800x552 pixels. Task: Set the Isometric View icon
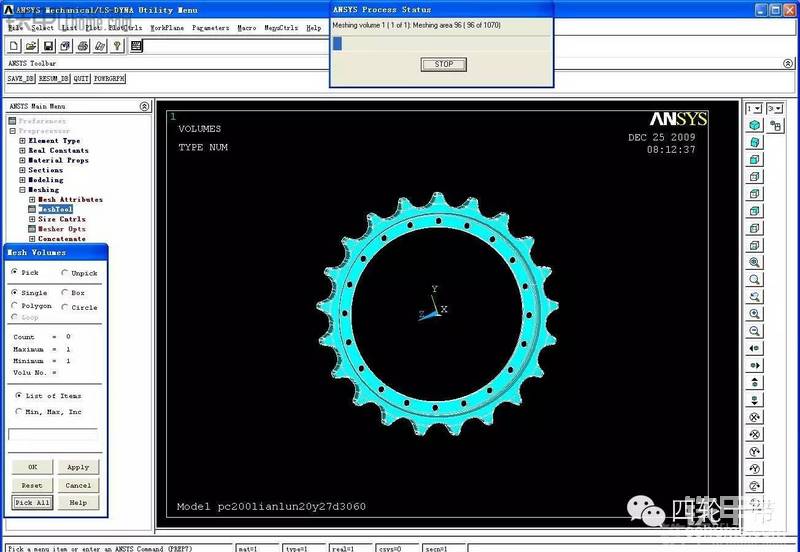tap(755, 125)
